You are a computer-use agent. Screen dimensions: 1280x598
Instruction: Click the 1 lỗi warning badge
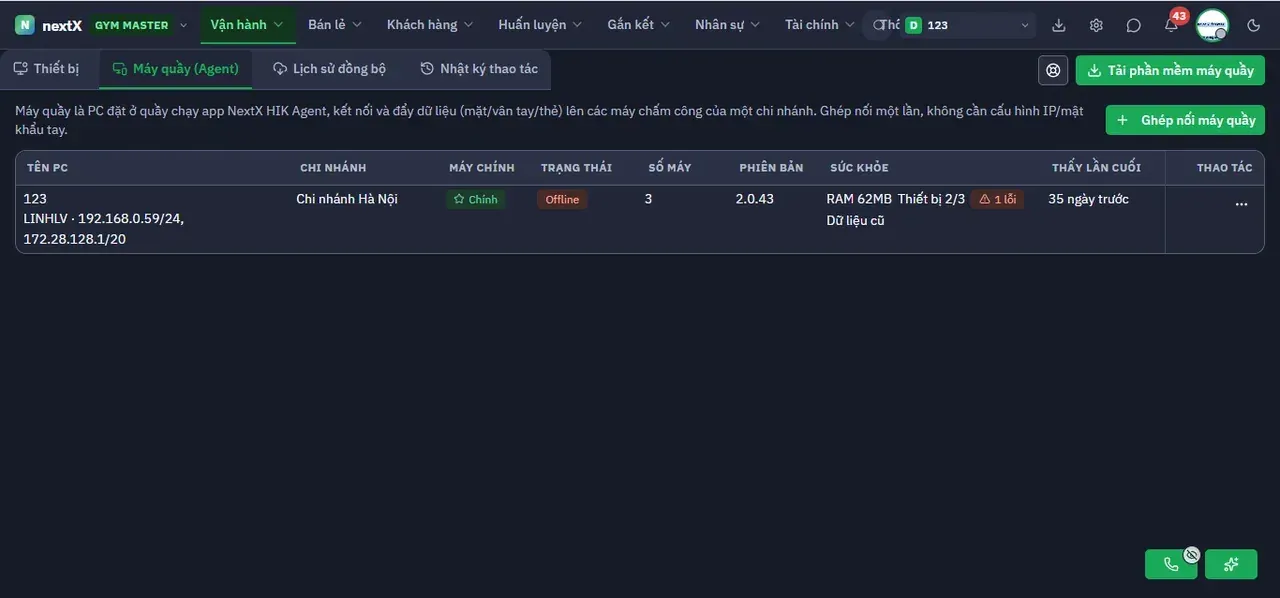tap(997, 200)
